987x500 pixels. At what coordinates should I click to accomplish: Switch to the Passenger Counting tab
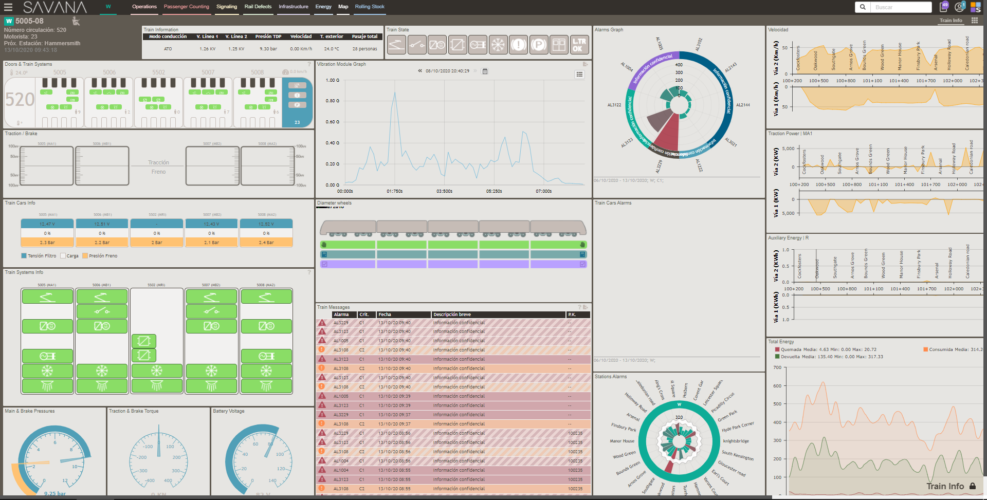pyautogui.click(x=186, y=7)
